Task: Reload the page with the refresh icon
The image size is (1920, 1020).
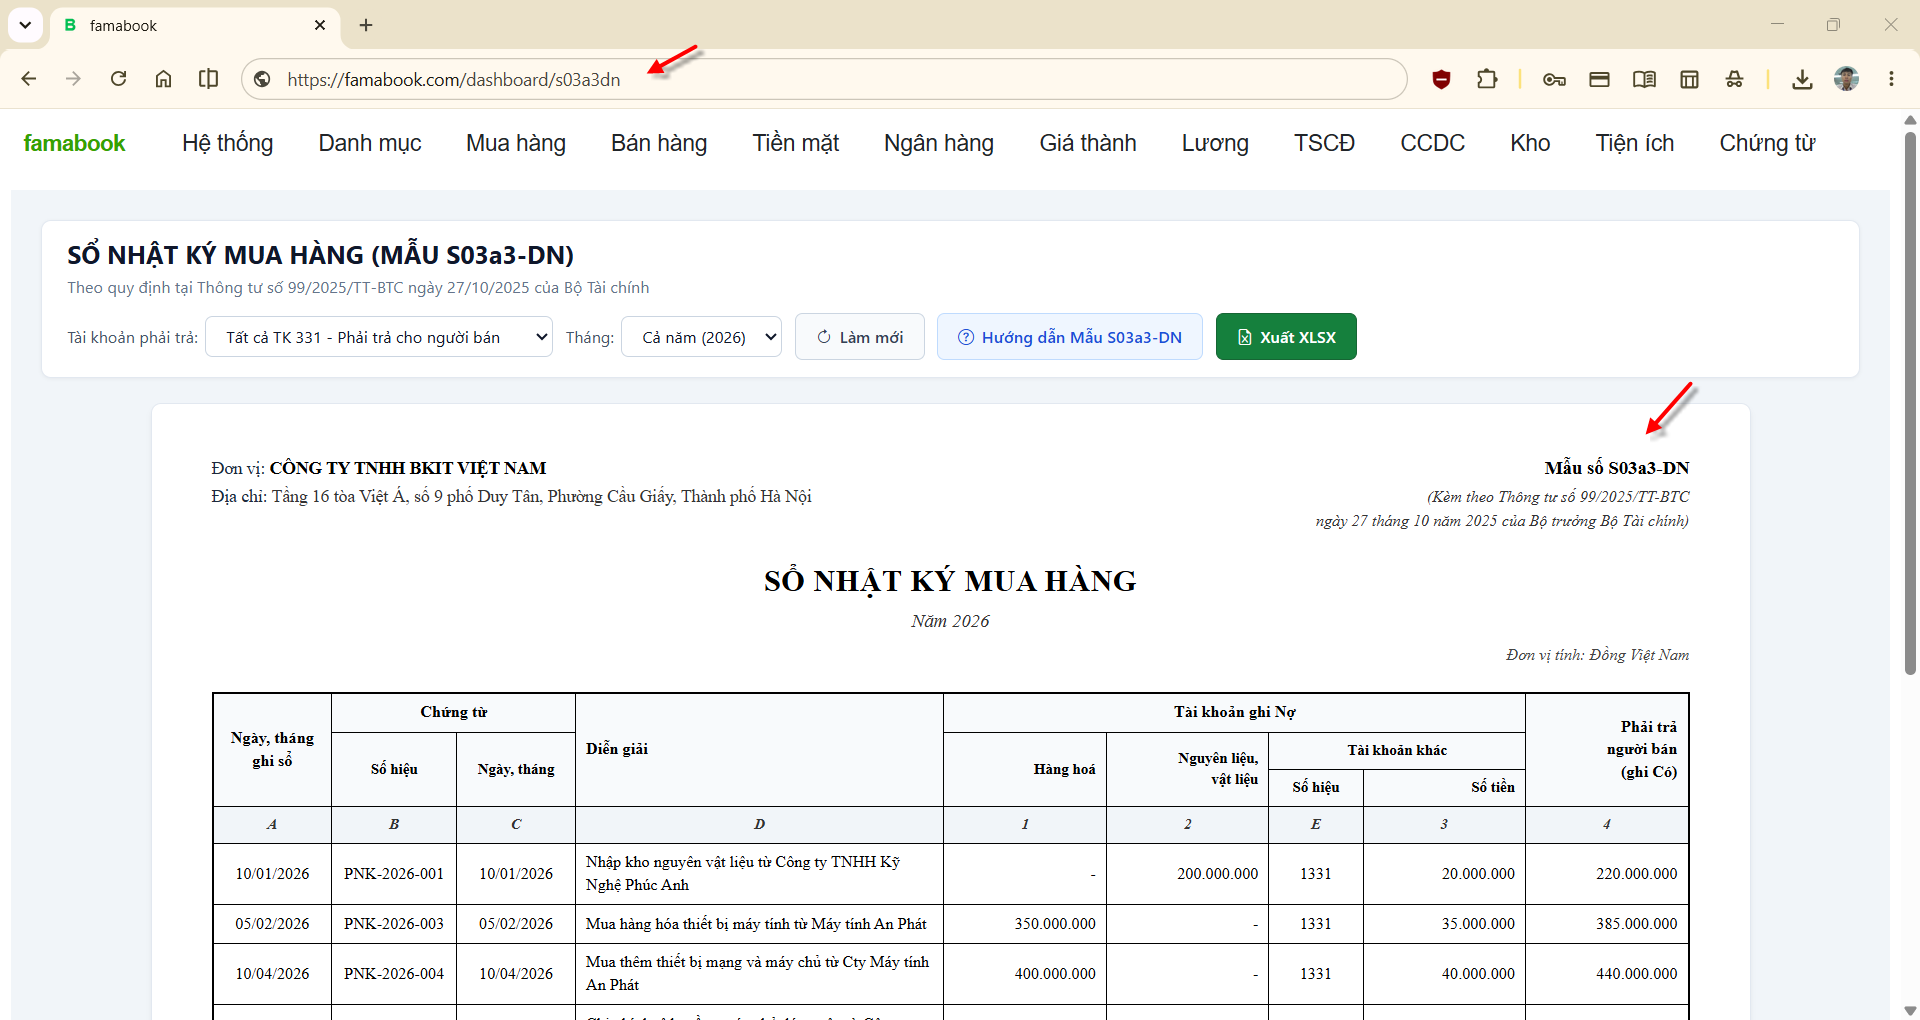Action: pos(118,79)
